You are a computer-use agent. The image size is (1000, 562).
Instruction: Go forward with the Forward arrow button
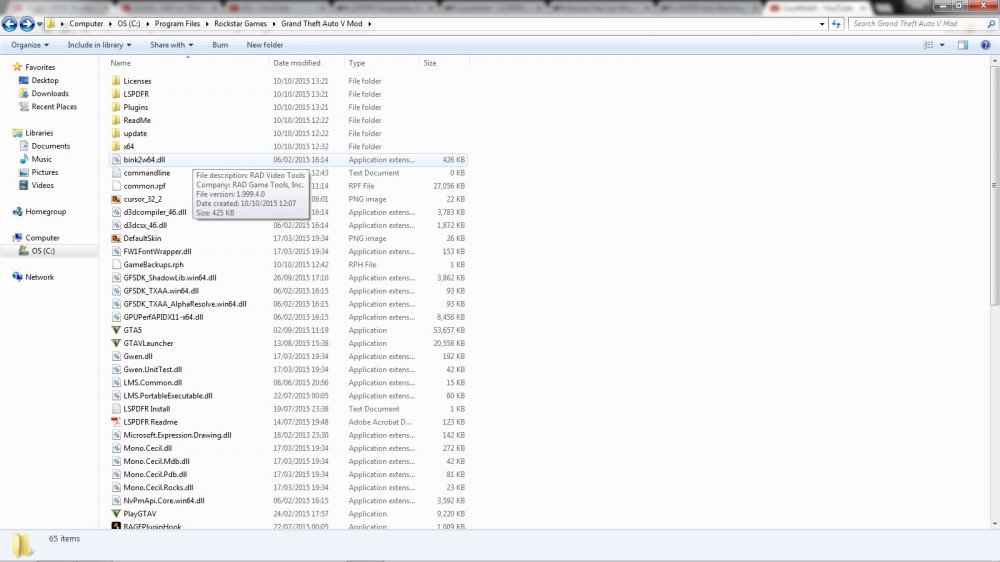27,24
